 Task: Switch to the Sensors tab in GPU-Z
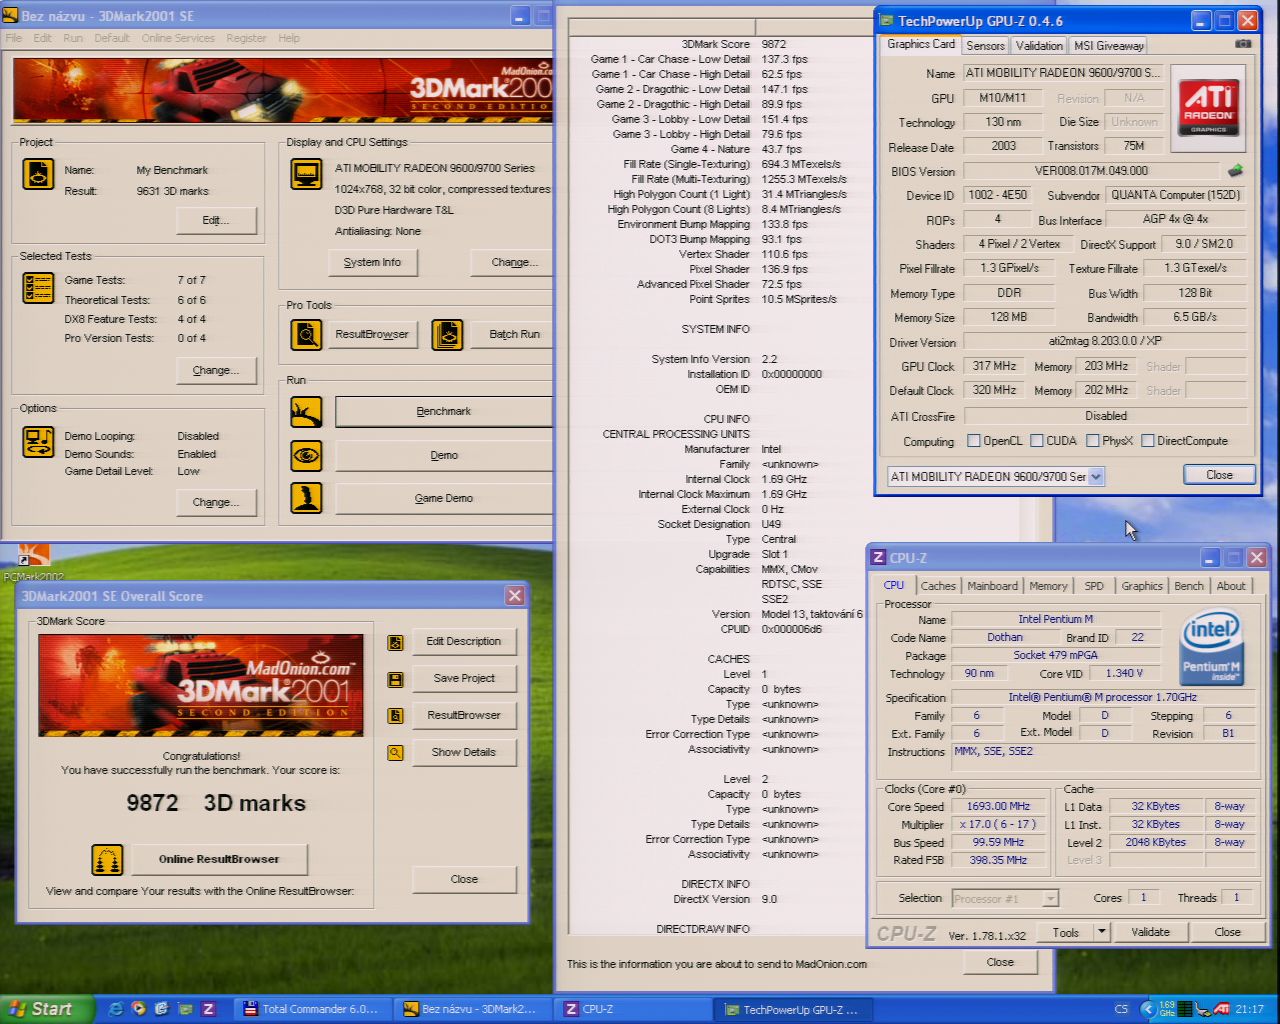(985, 46)
